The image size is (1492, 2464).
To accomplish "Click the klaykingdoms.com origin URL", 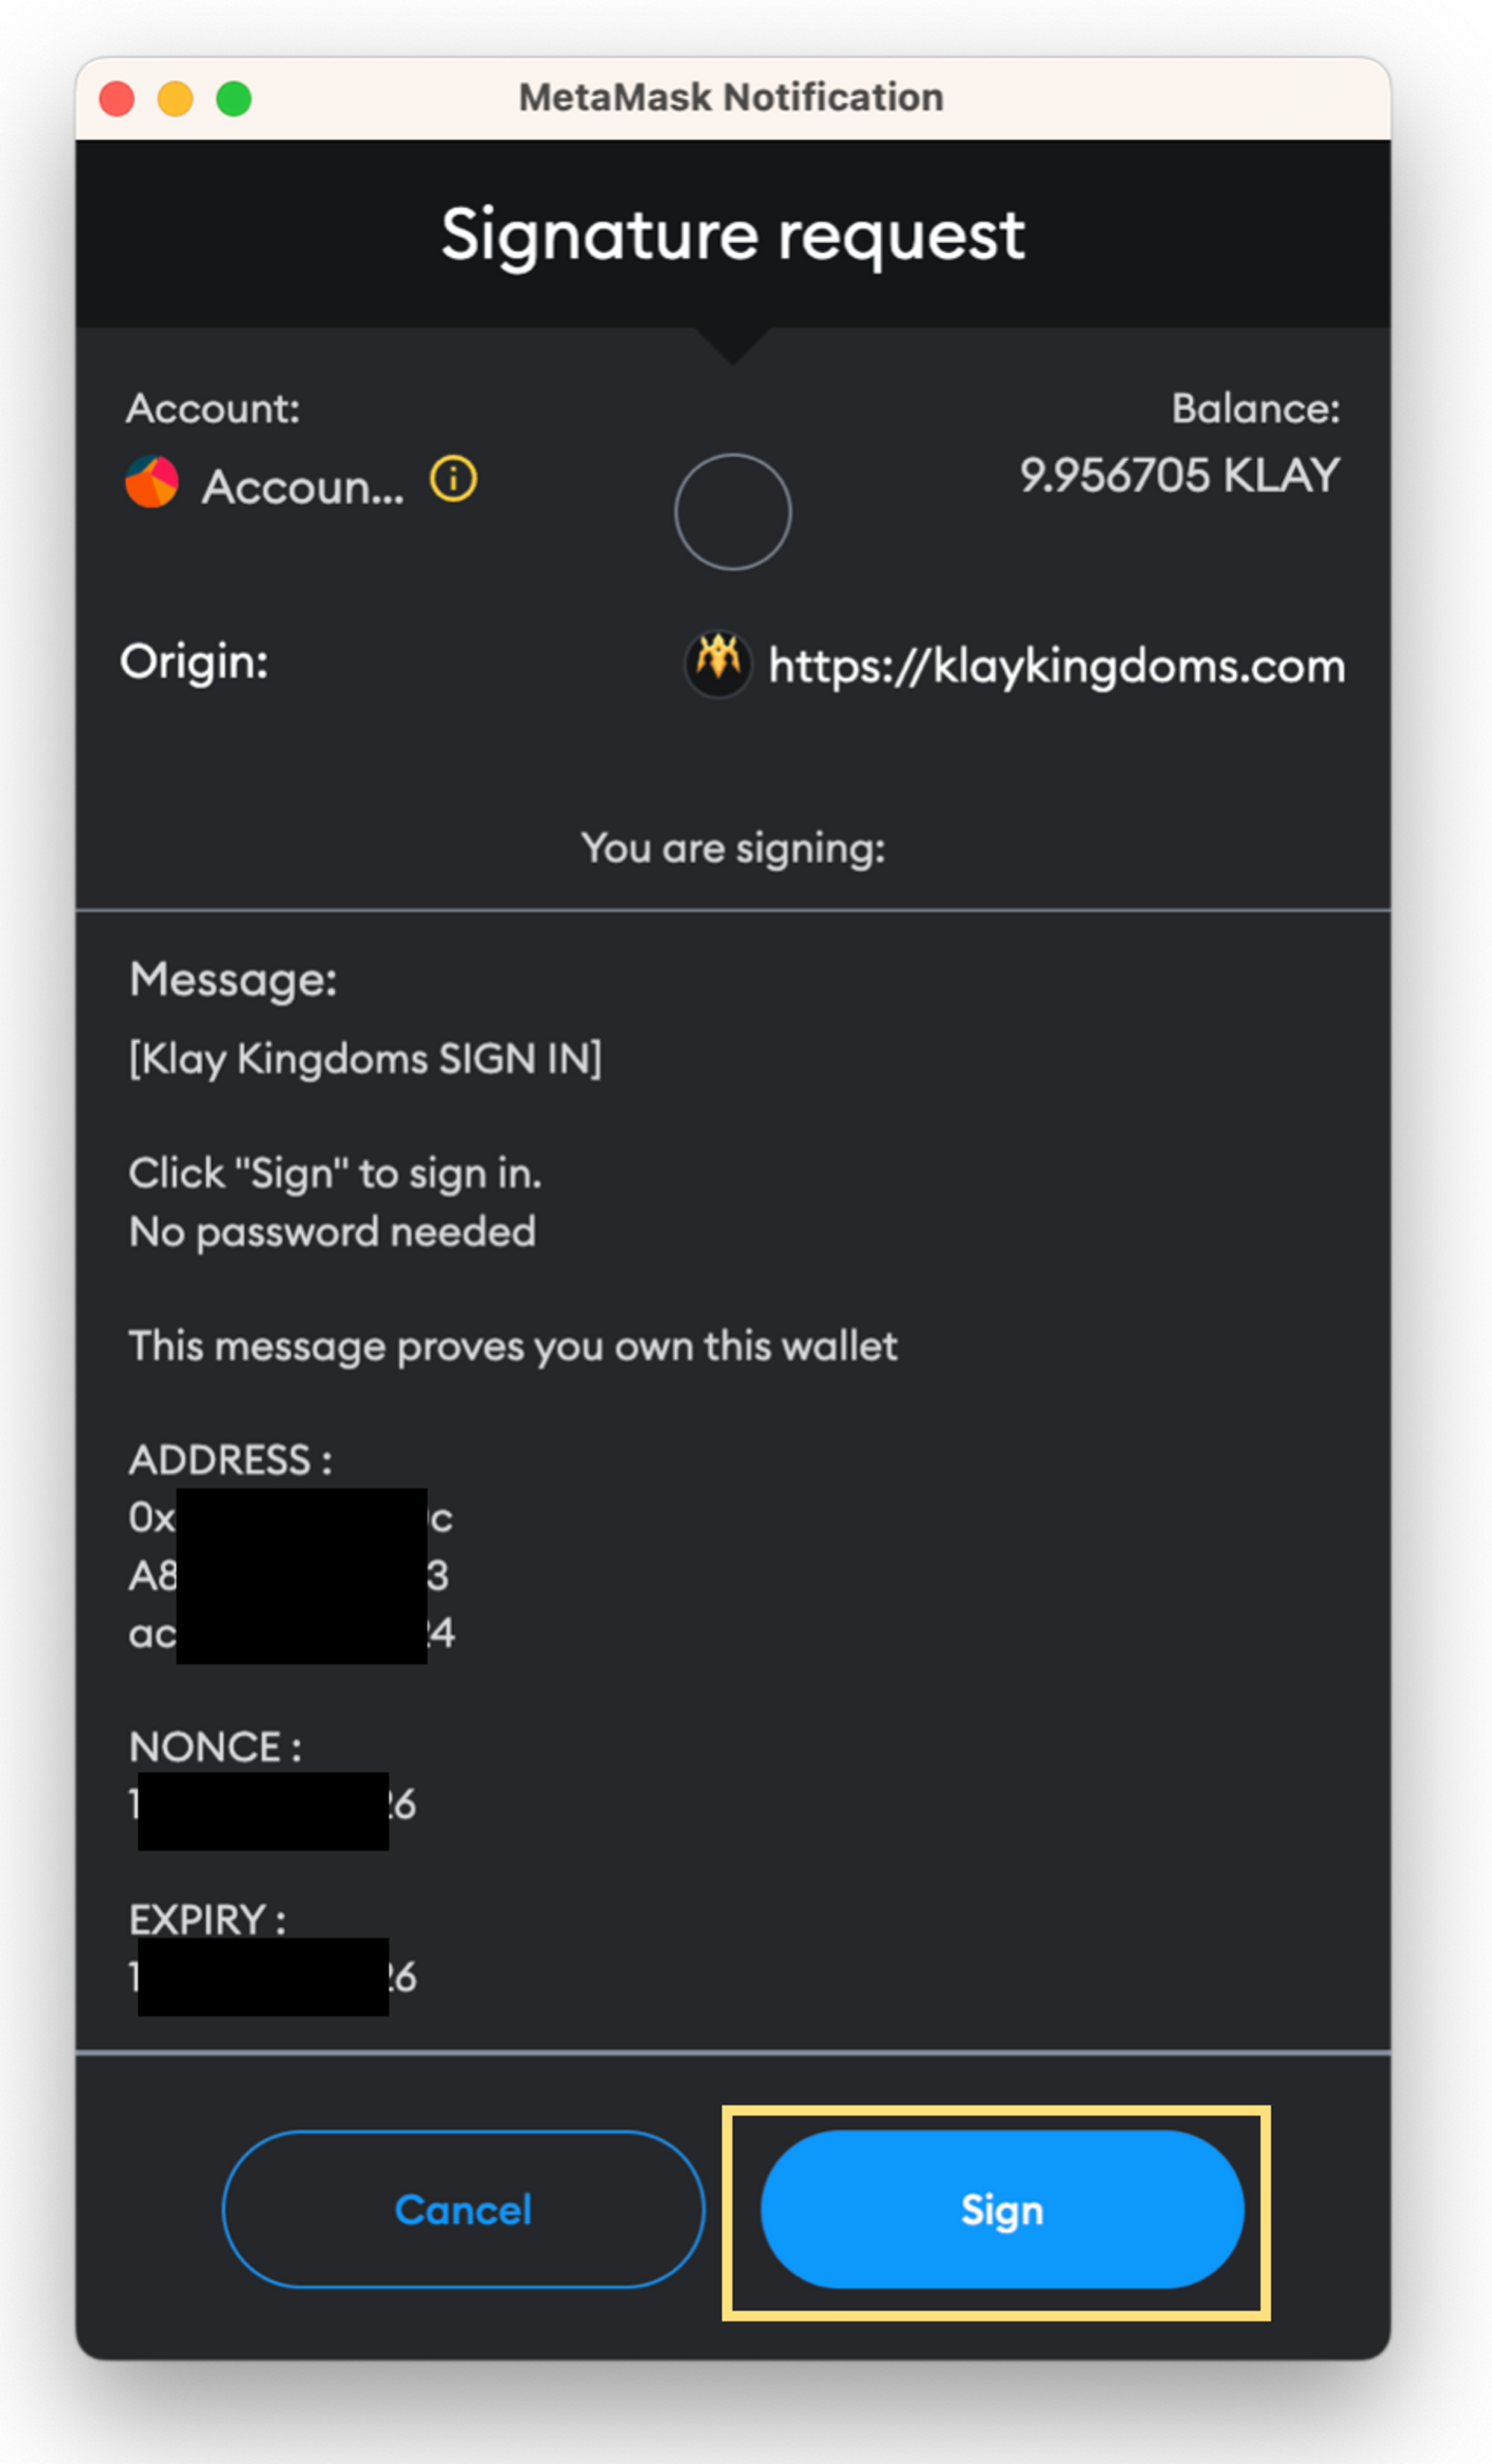I will coord(1056,666).
